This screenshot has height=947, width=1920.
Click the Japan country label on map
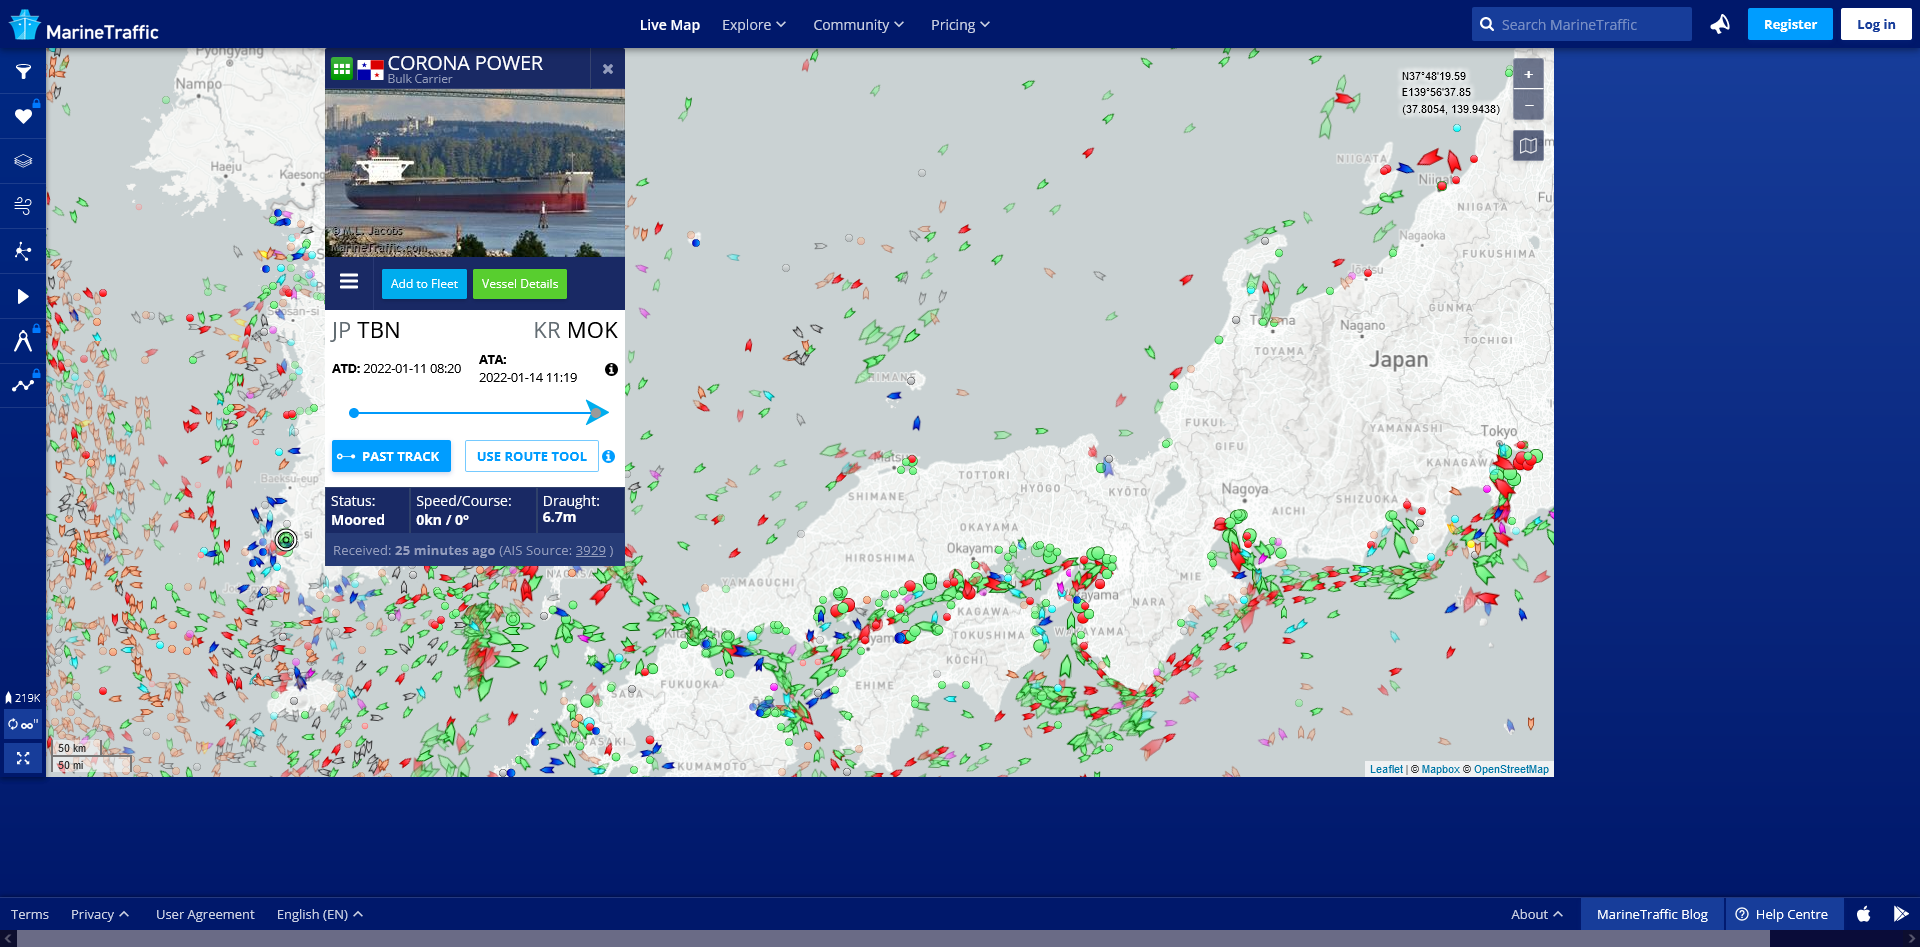point(1398,360)
